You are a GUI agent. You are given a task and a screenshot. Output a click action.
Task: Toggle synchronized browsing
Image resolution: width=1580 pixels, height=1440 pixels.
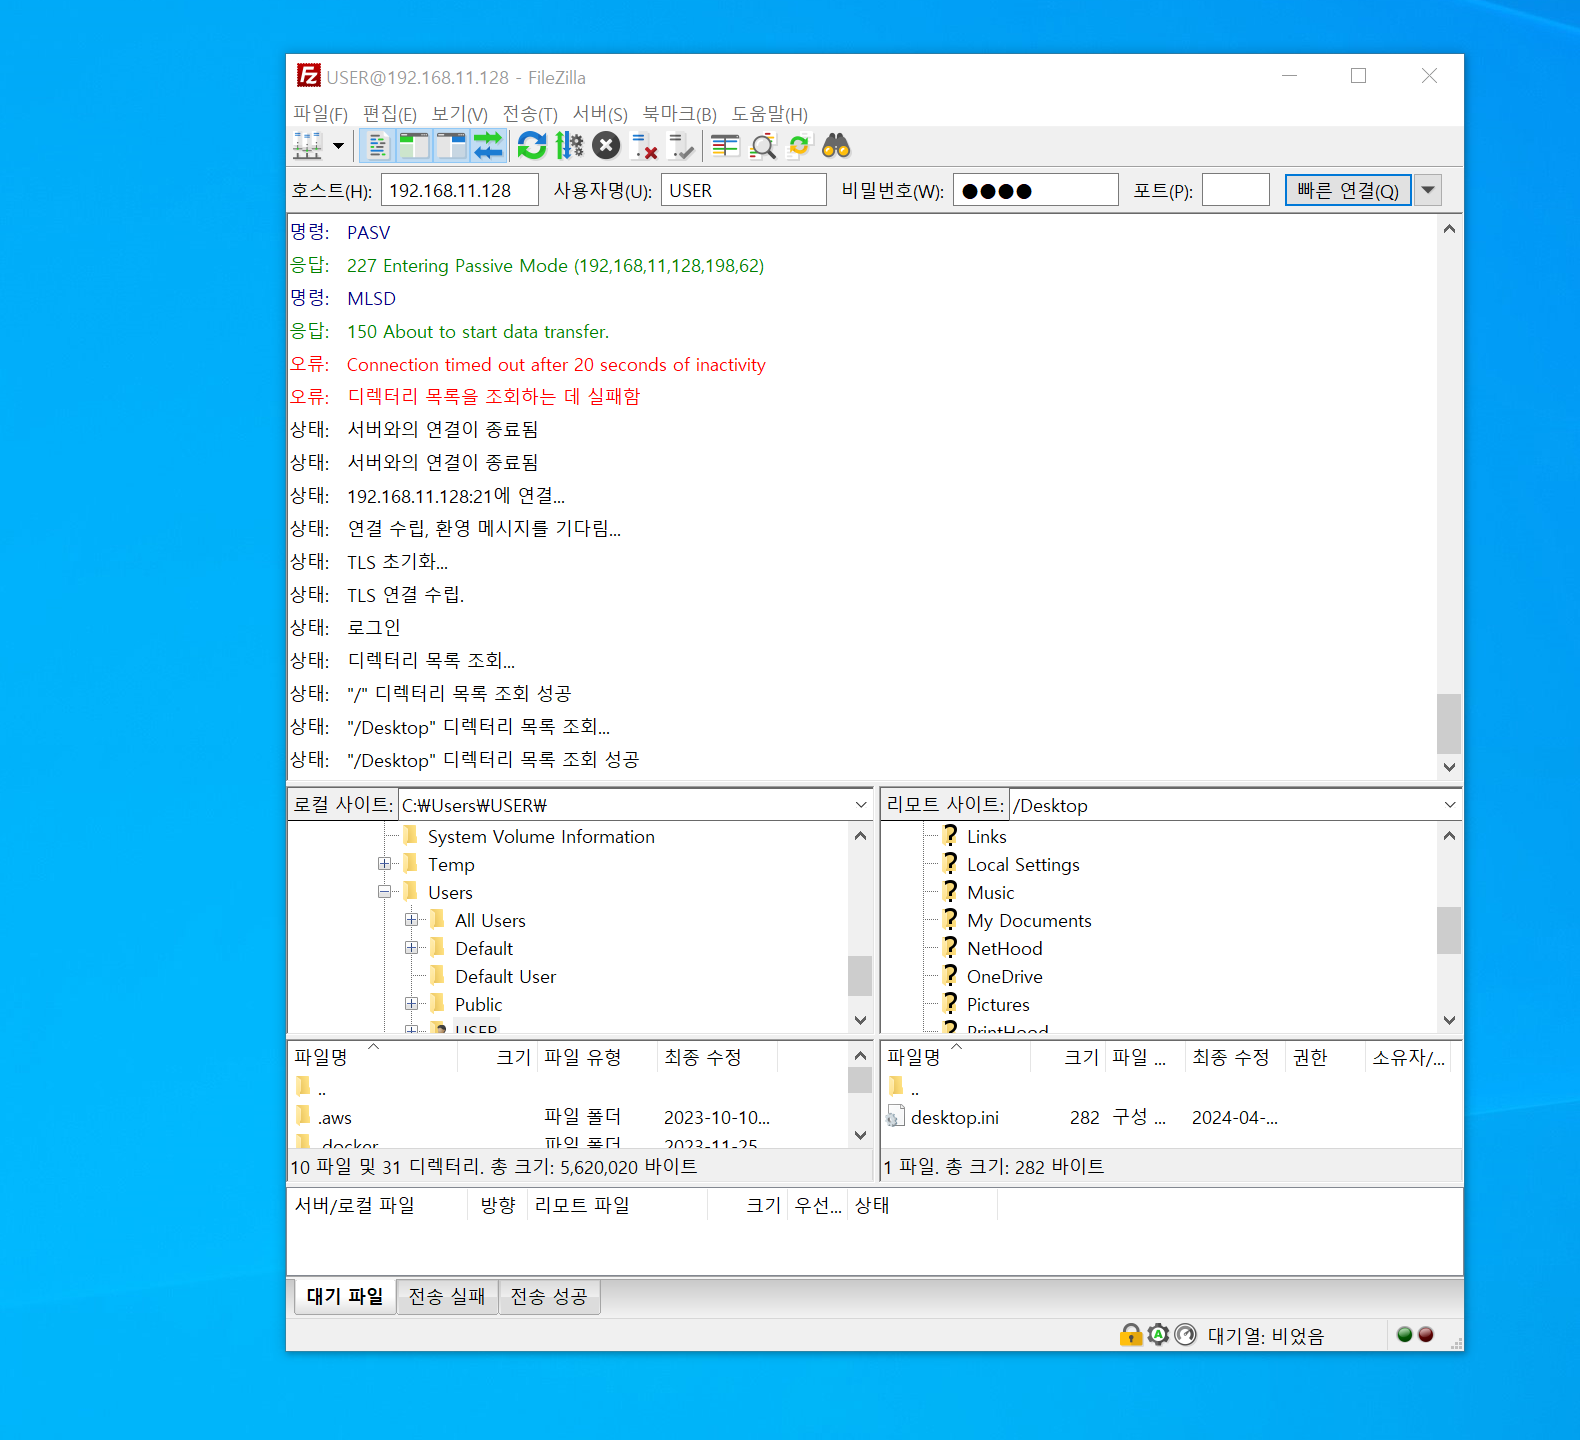(x=799, y=146)
